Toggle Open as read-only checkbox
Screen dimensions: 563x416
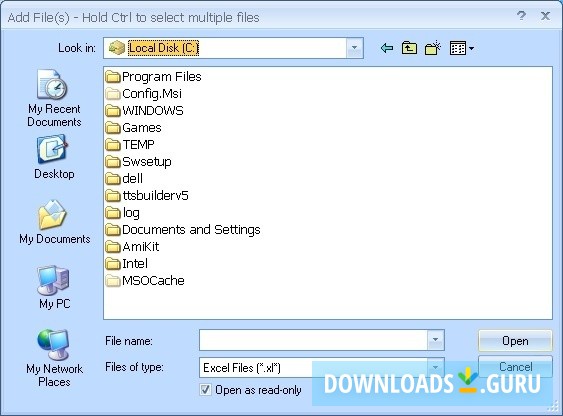(x=205, y=389)
